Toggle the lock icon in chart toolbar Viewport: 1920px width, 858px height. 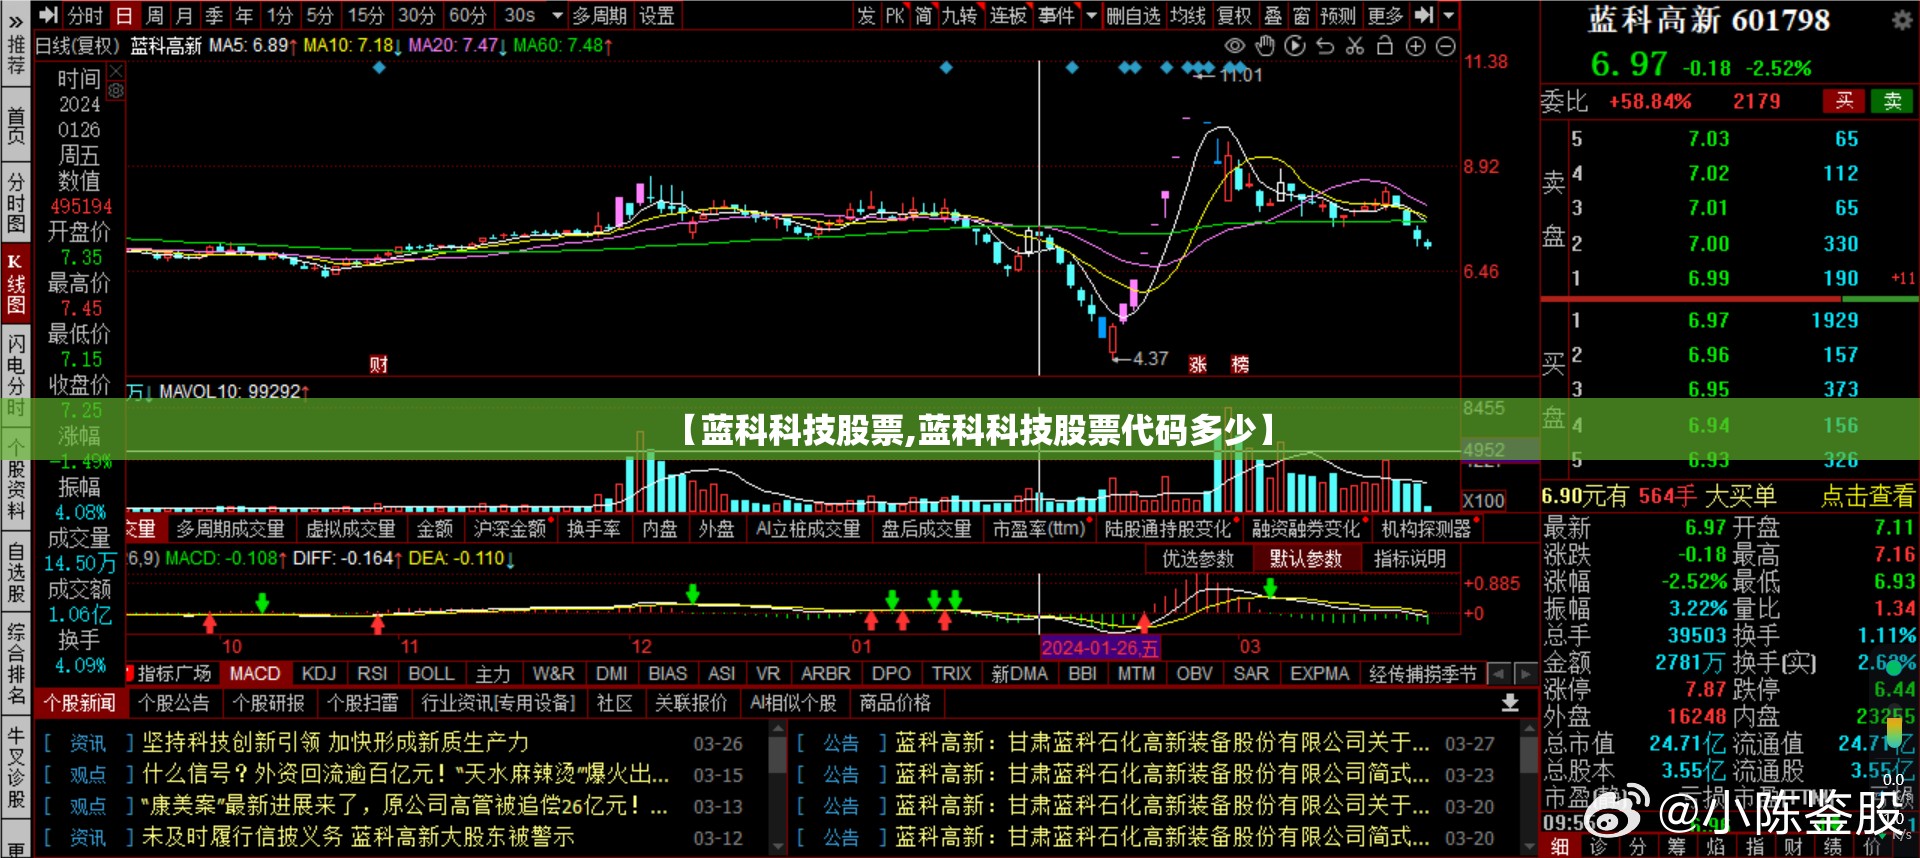[1385, 46]
